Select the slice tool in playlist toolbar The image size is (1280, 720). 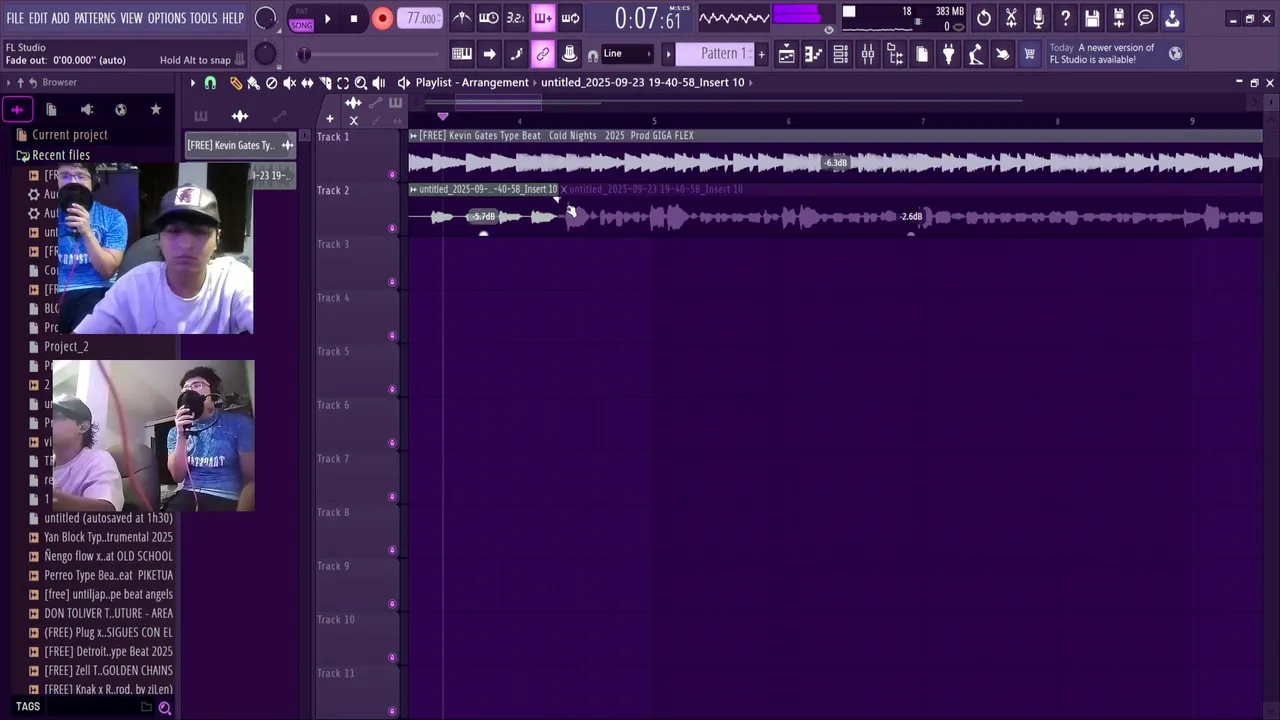coord(325,83)
